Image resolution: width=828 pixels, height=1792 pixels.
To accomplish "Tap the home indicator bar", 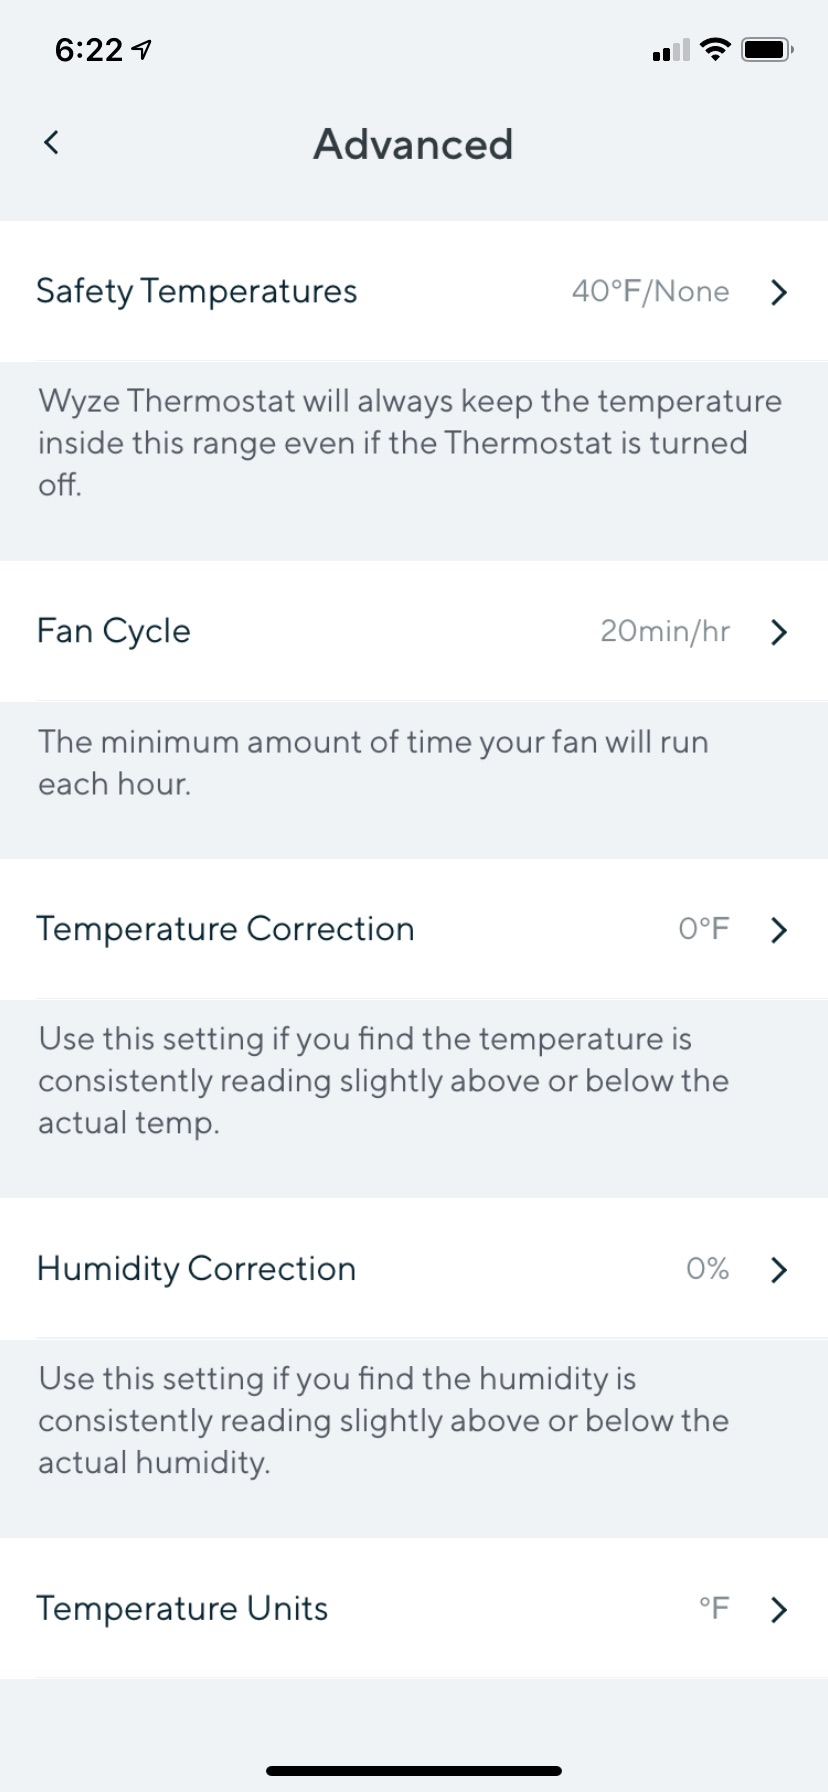I will 414,1771.
